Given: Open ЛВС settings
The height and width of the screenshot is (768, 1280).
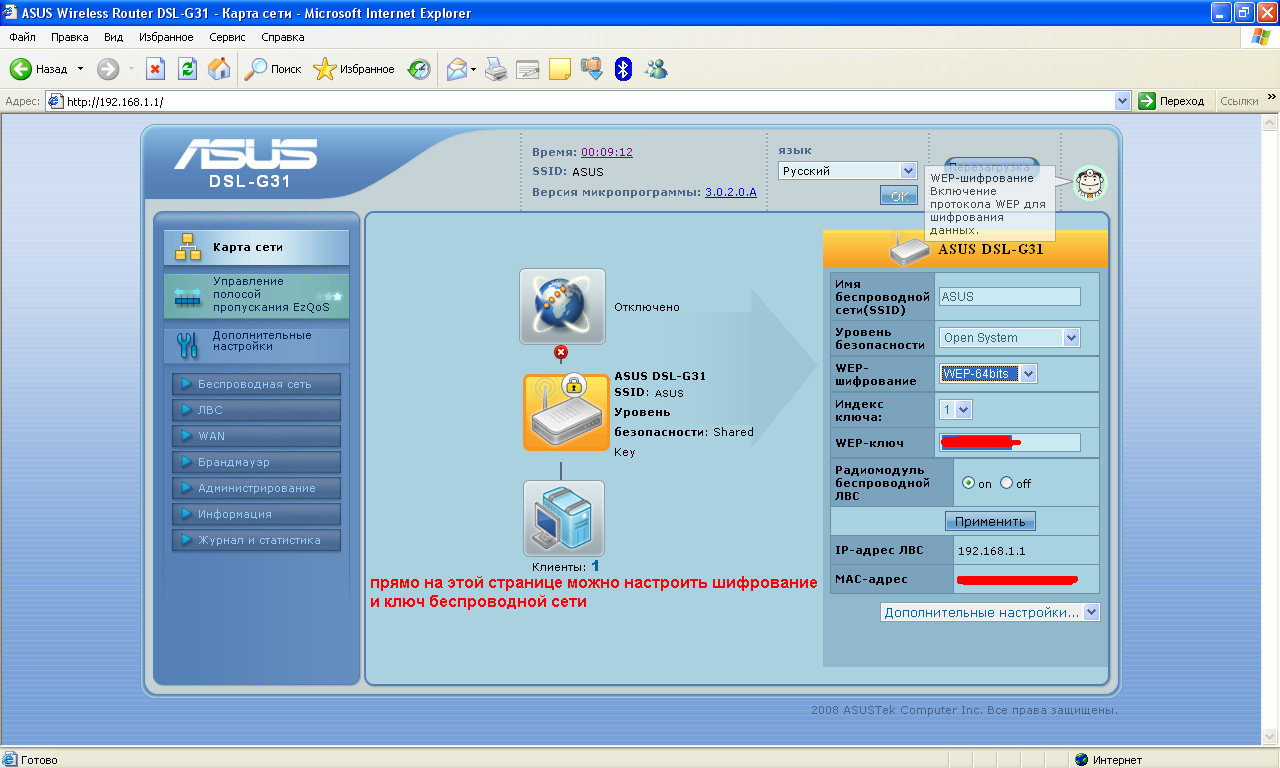Looking at the screenshot, I should pyautogui.click(x=256, y=410).
